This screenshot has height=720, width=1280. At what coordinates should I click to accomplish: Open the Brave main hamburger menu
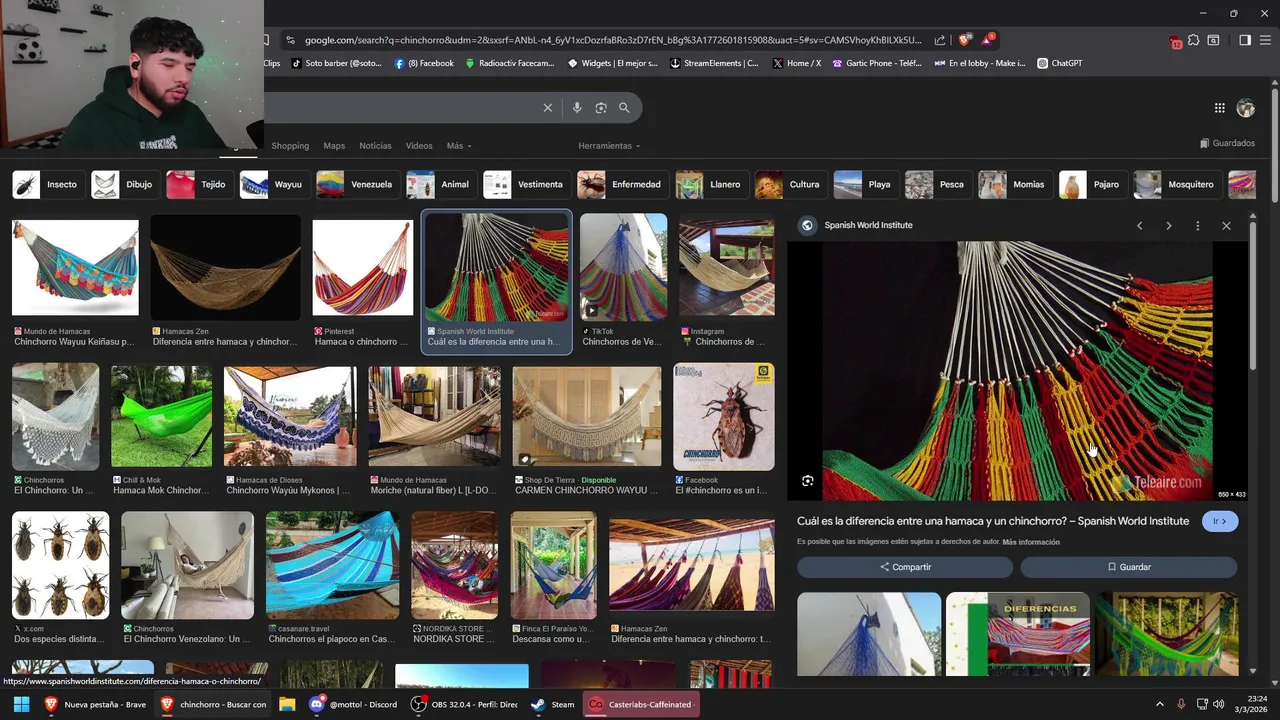click(x=1265, y=40)
